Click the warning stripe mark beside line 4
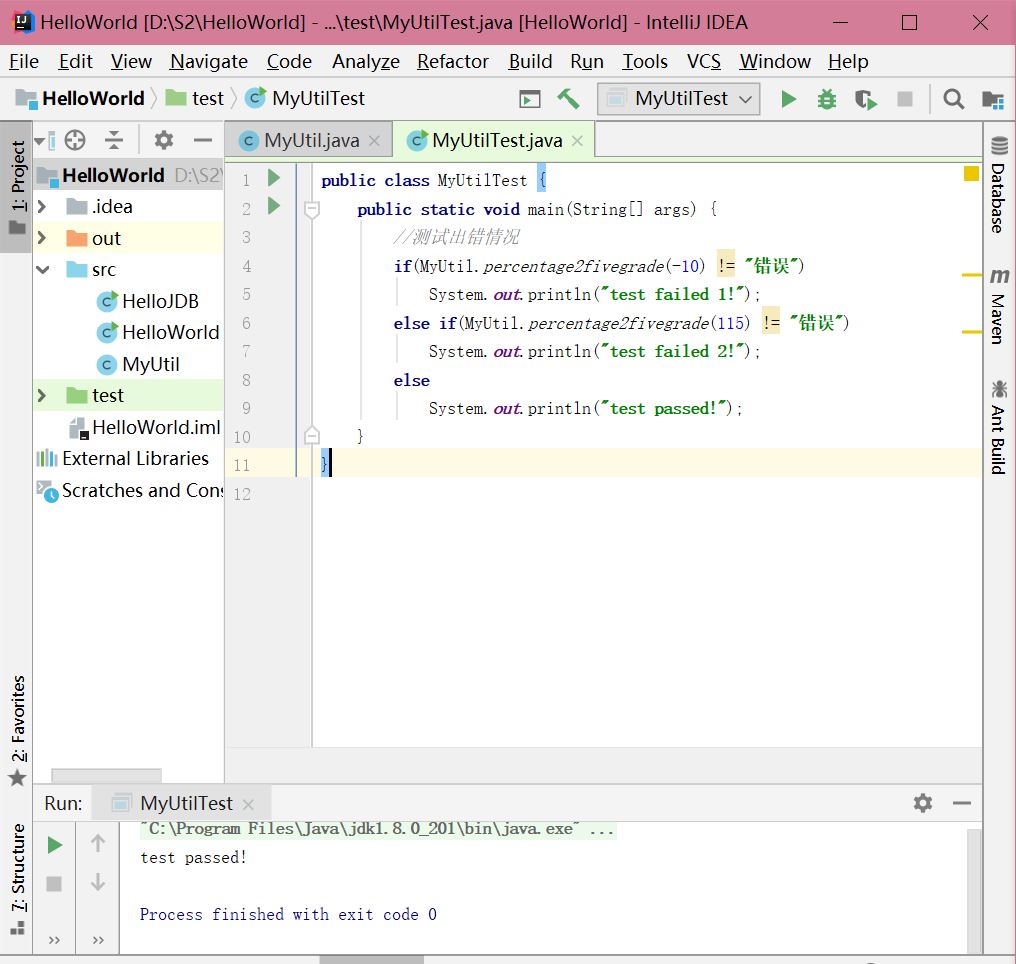 point(972,275)
